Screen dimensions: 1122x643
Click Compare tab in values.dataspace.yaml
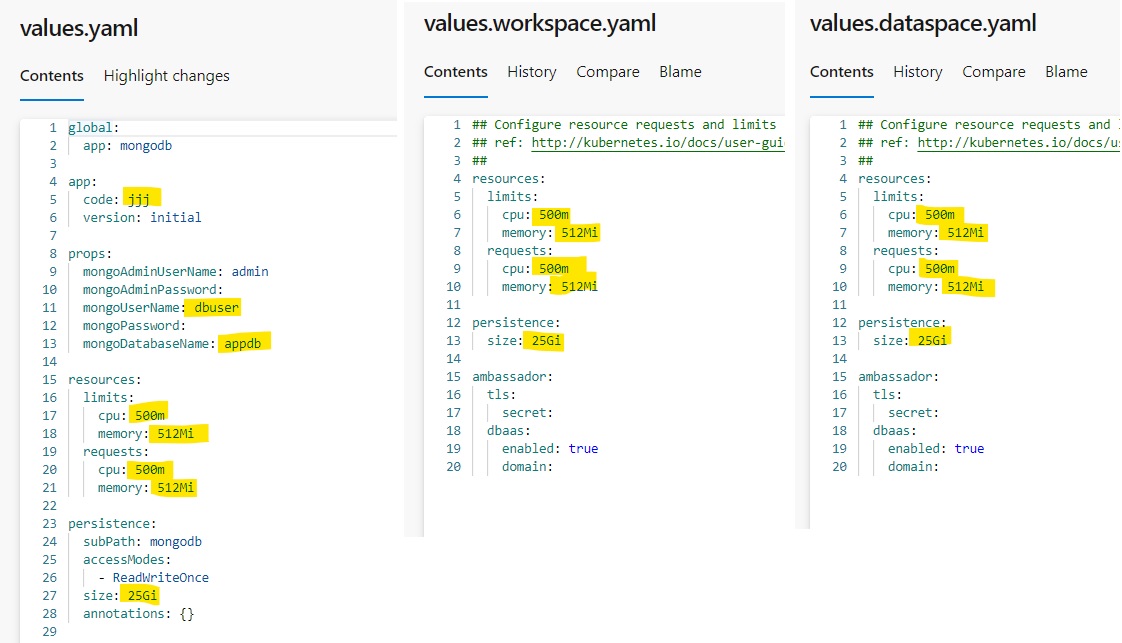(x=994, y=72)
